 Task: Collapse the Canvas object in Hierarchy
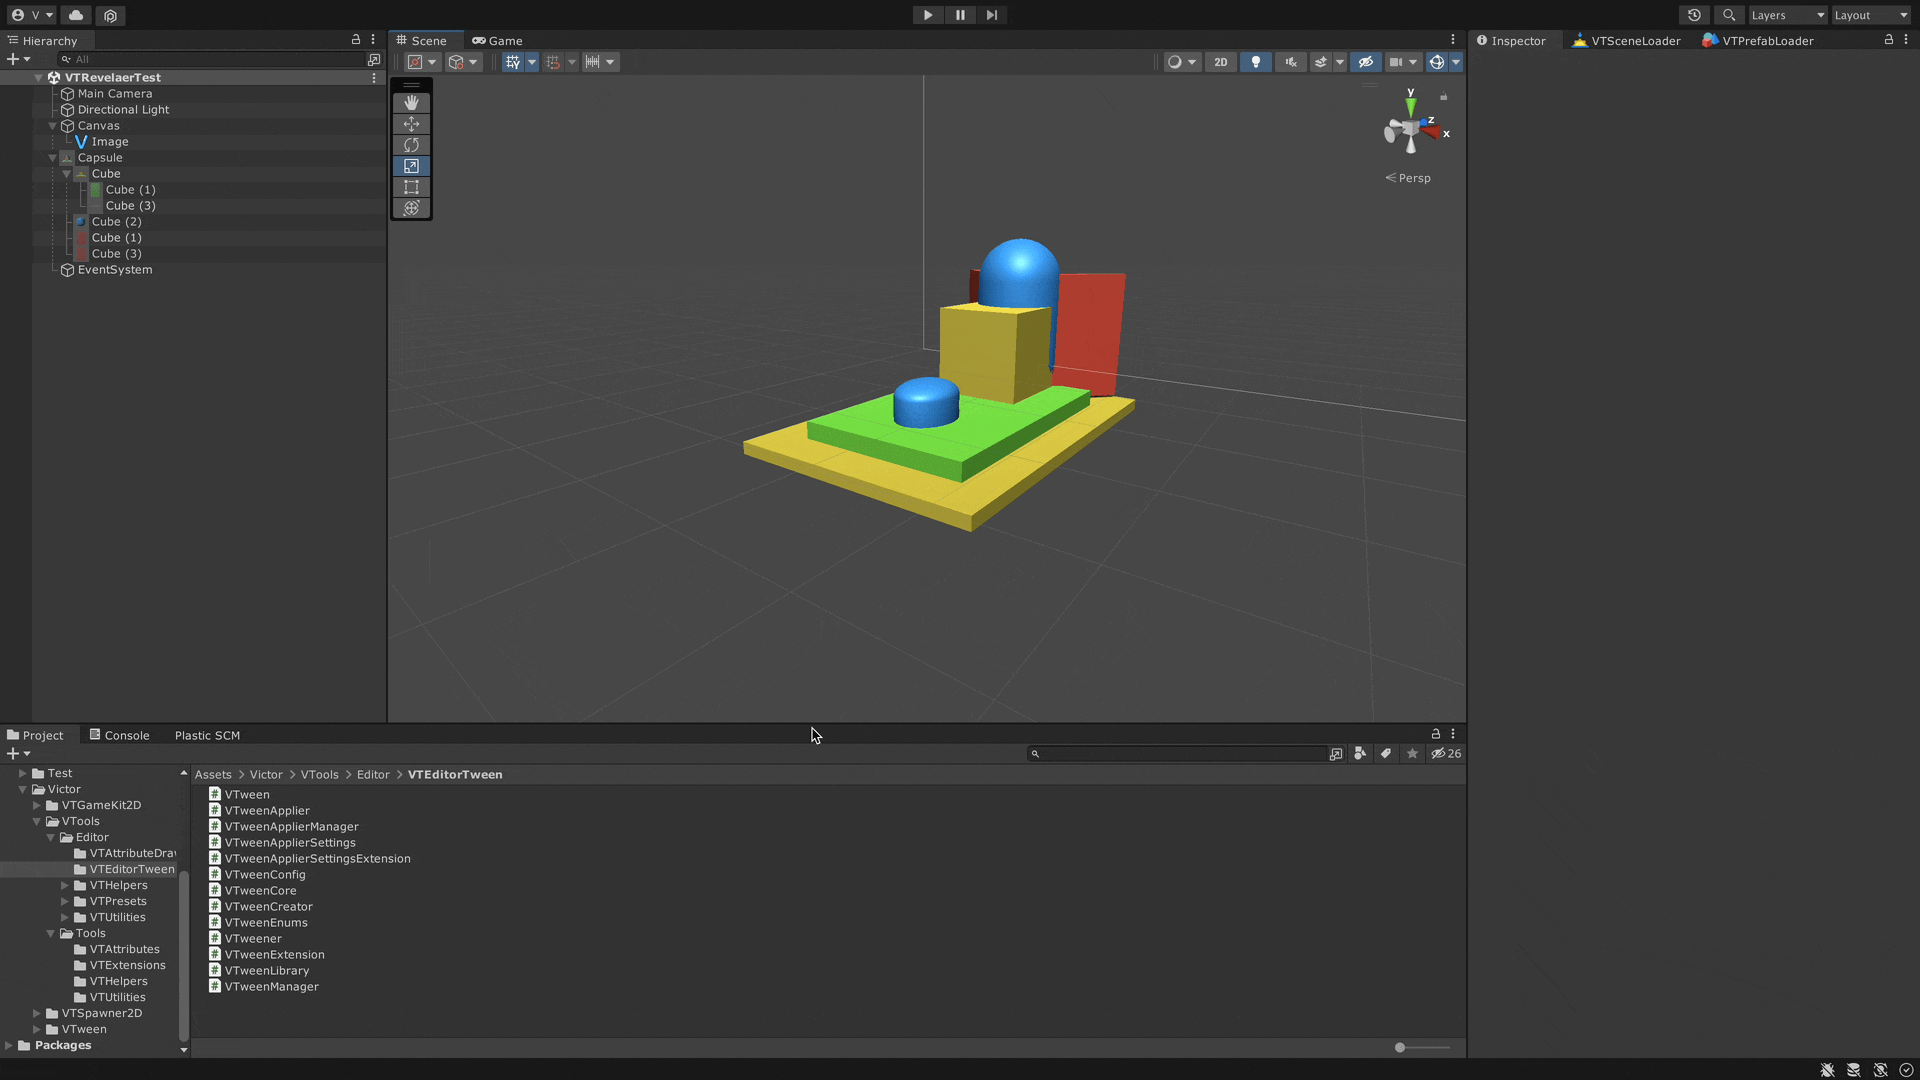53,126
